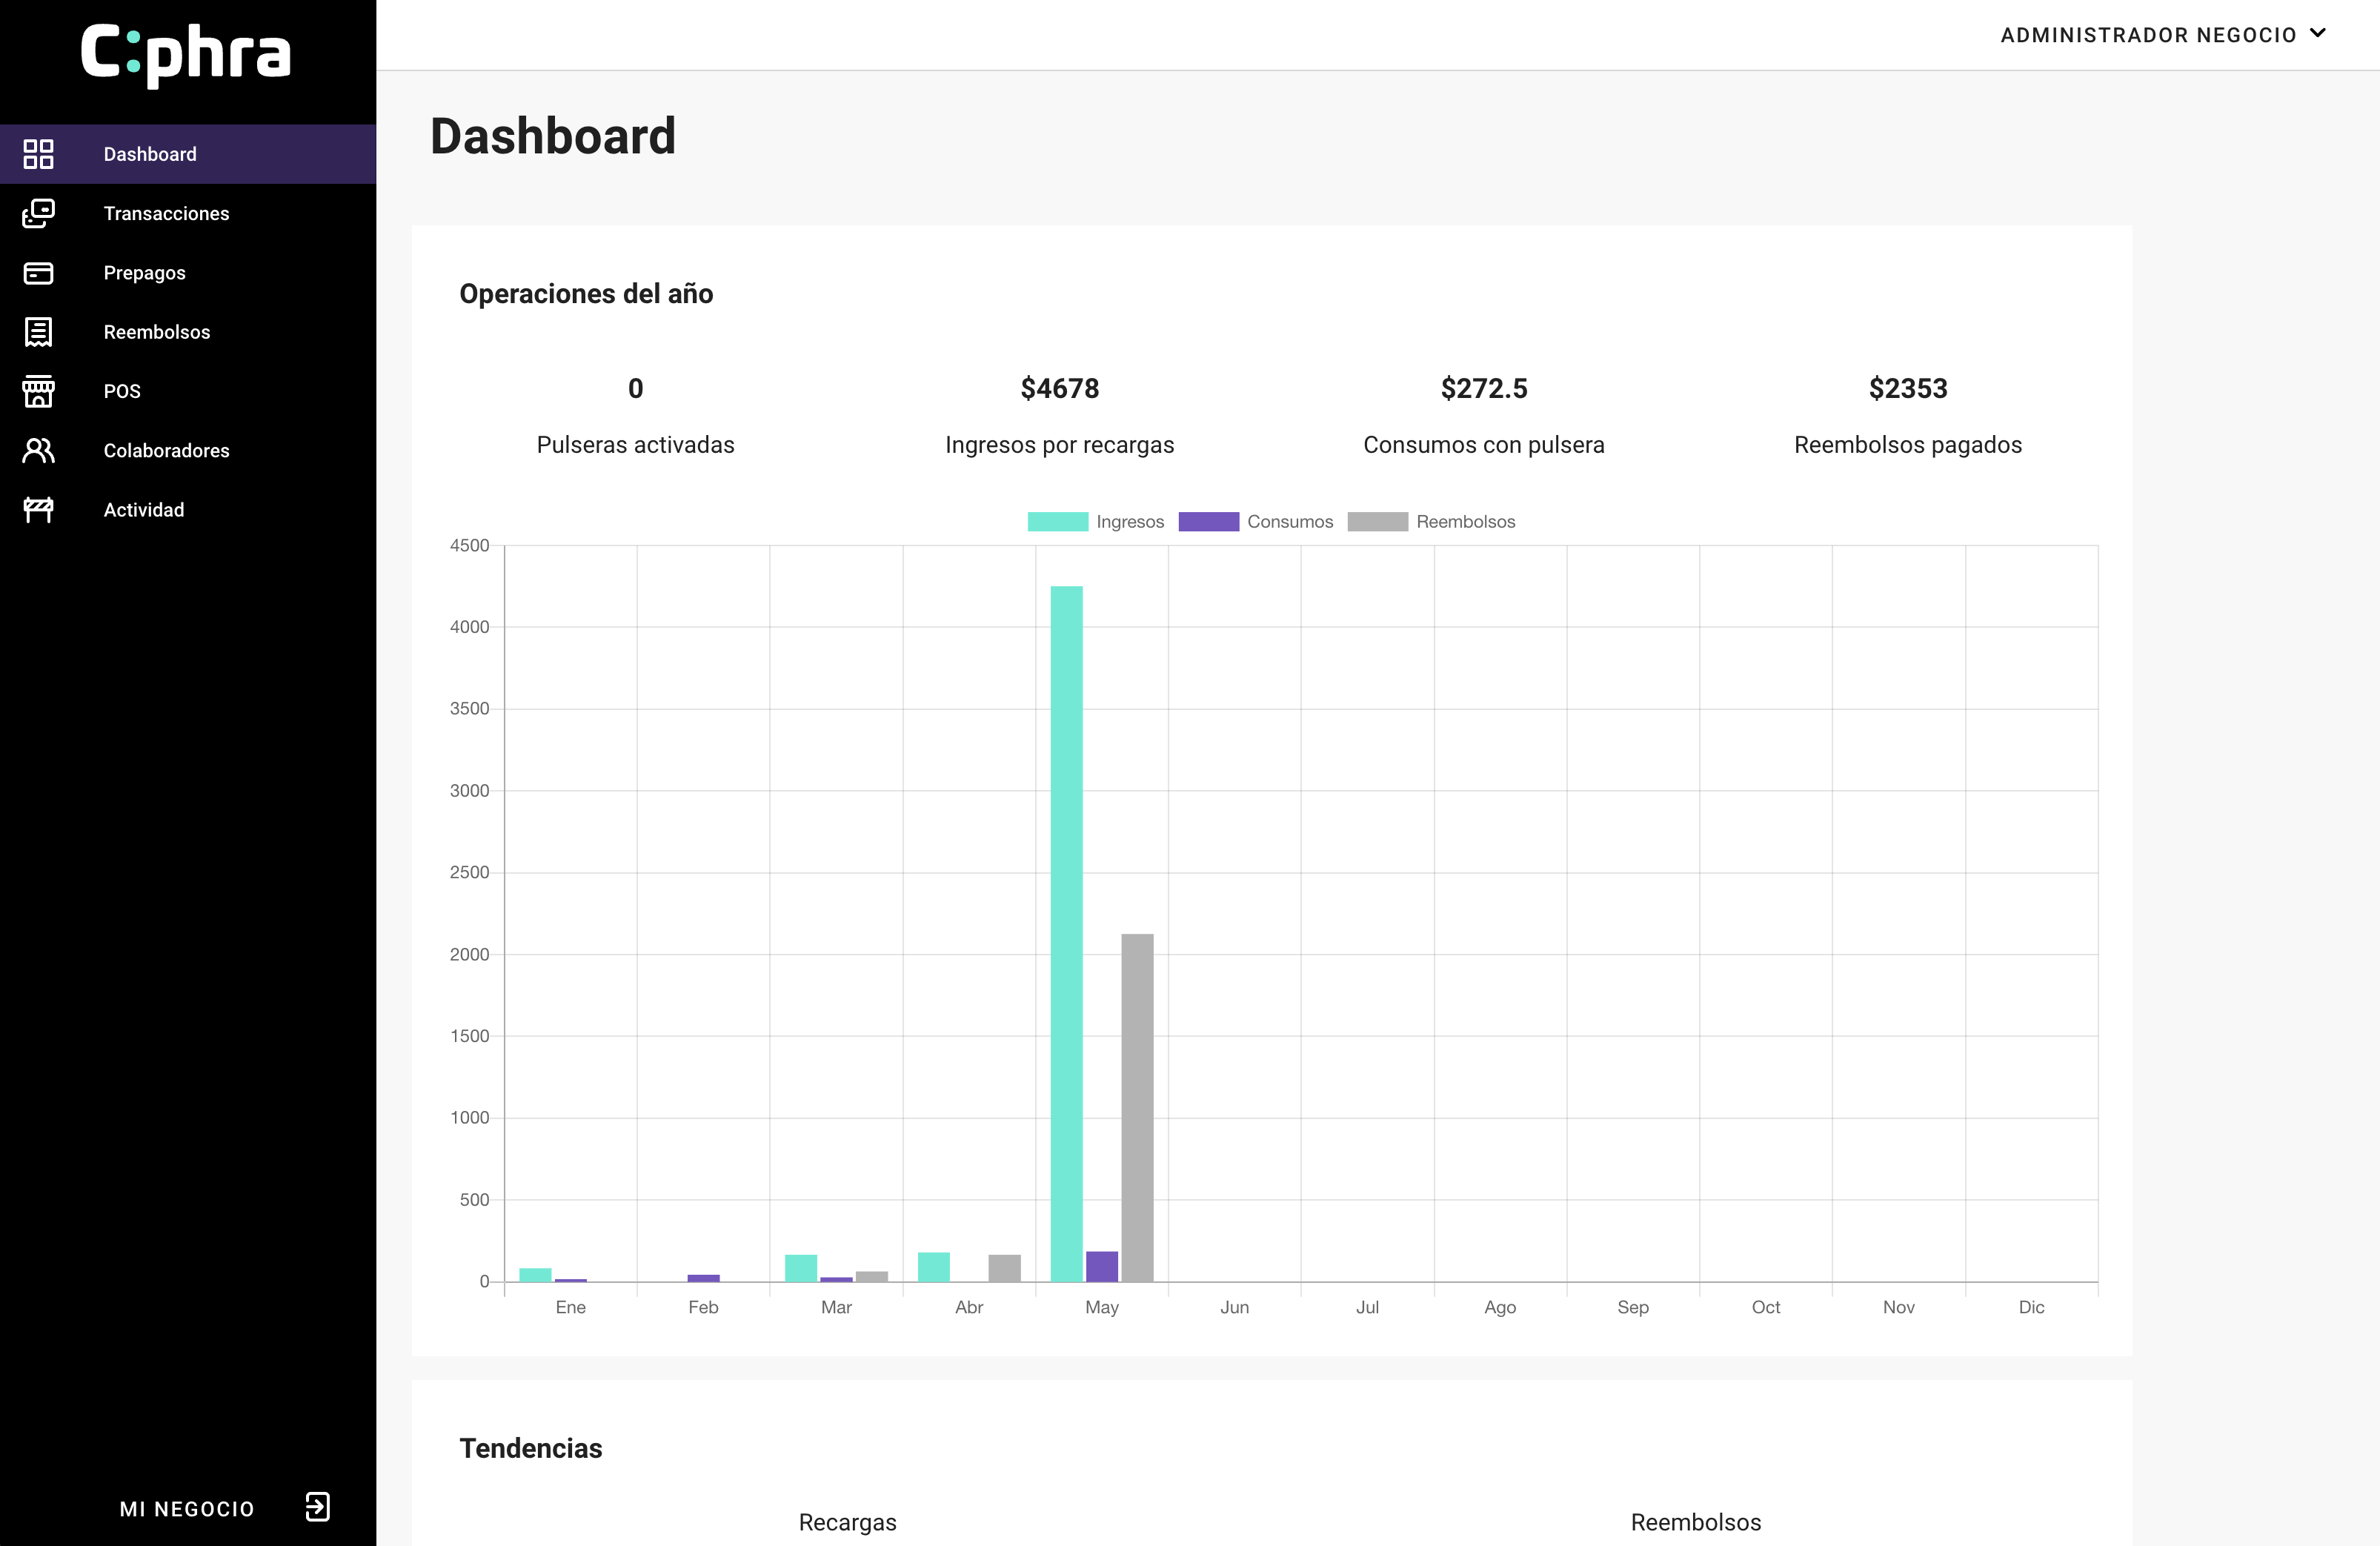Click the Dashboard grid icon in sidebar
Image resolution: width=2380 pixels, height=1546 pixels.
point(38,154)
